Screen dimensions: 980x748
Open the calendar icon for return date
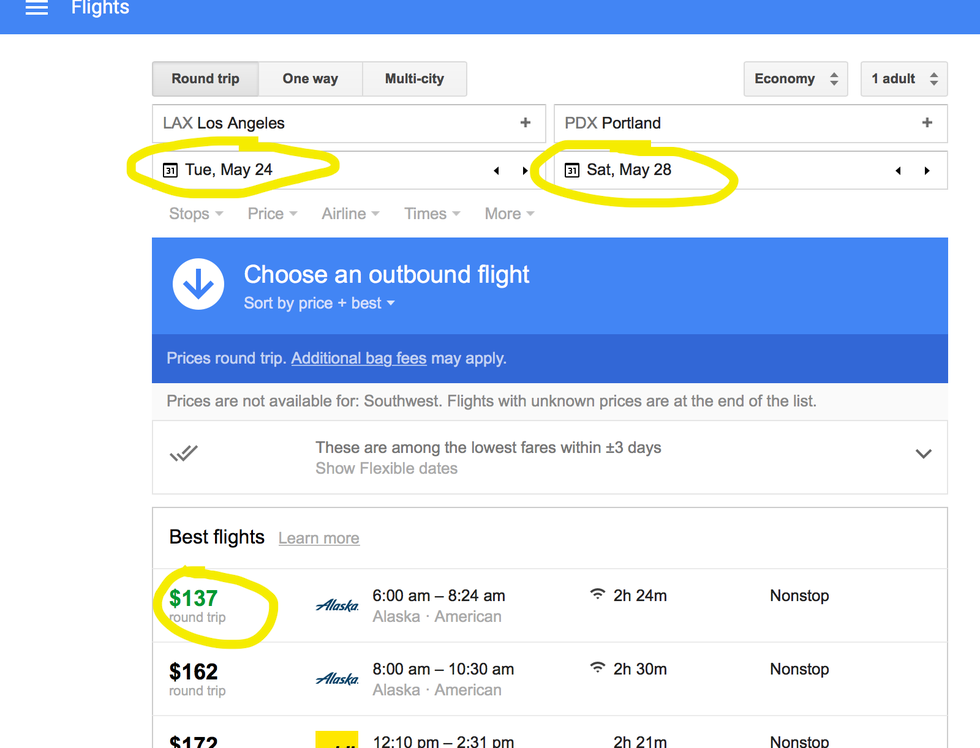[x=572, y=170]
